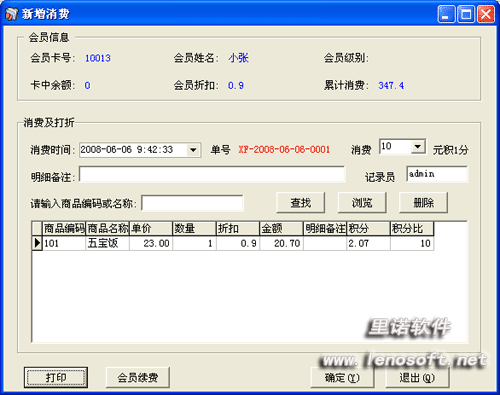Select the row indicator arrow for item 101
The width and height of the screenshot is (500, 395).
[37, 243]
